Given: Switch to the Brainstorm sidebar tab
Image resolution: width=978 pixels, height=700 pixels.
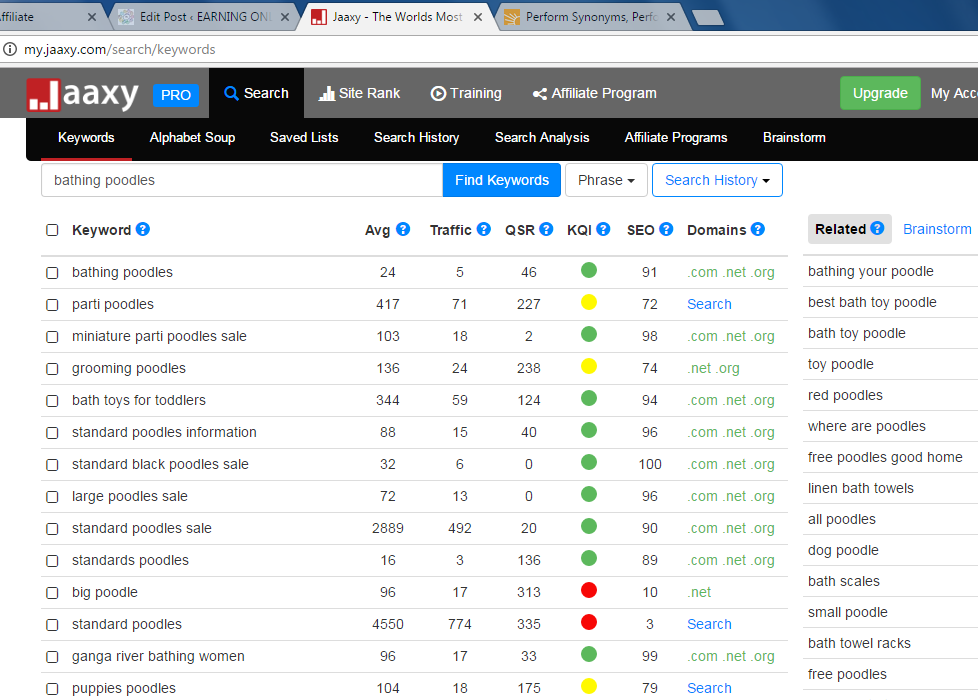Looking at the screenshot, I should tap(937, 229).
